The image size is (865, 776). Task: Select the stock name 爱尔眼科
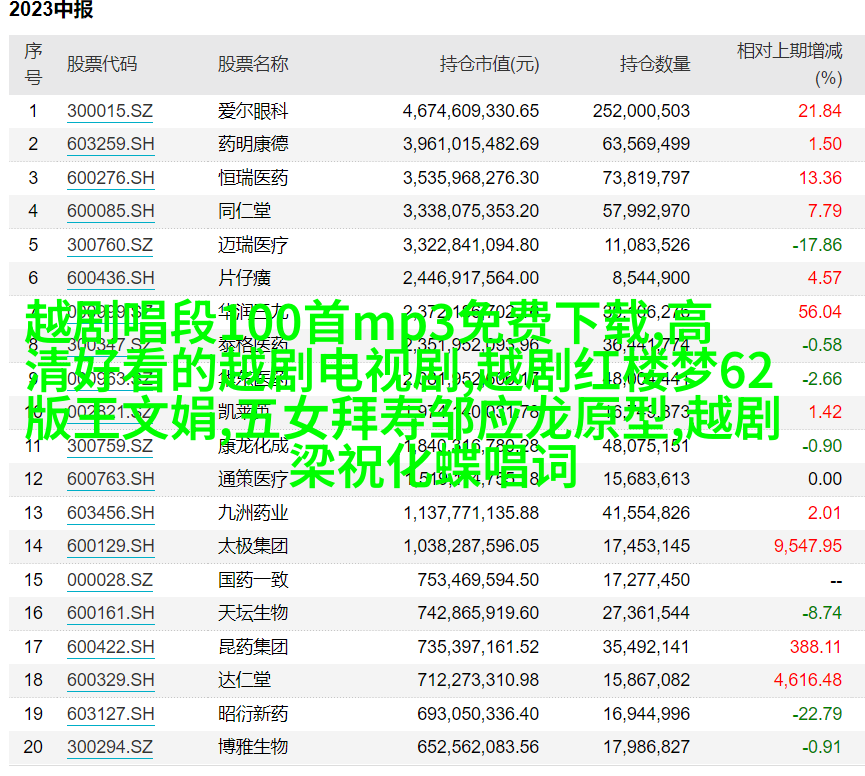(x=253, y=111)
